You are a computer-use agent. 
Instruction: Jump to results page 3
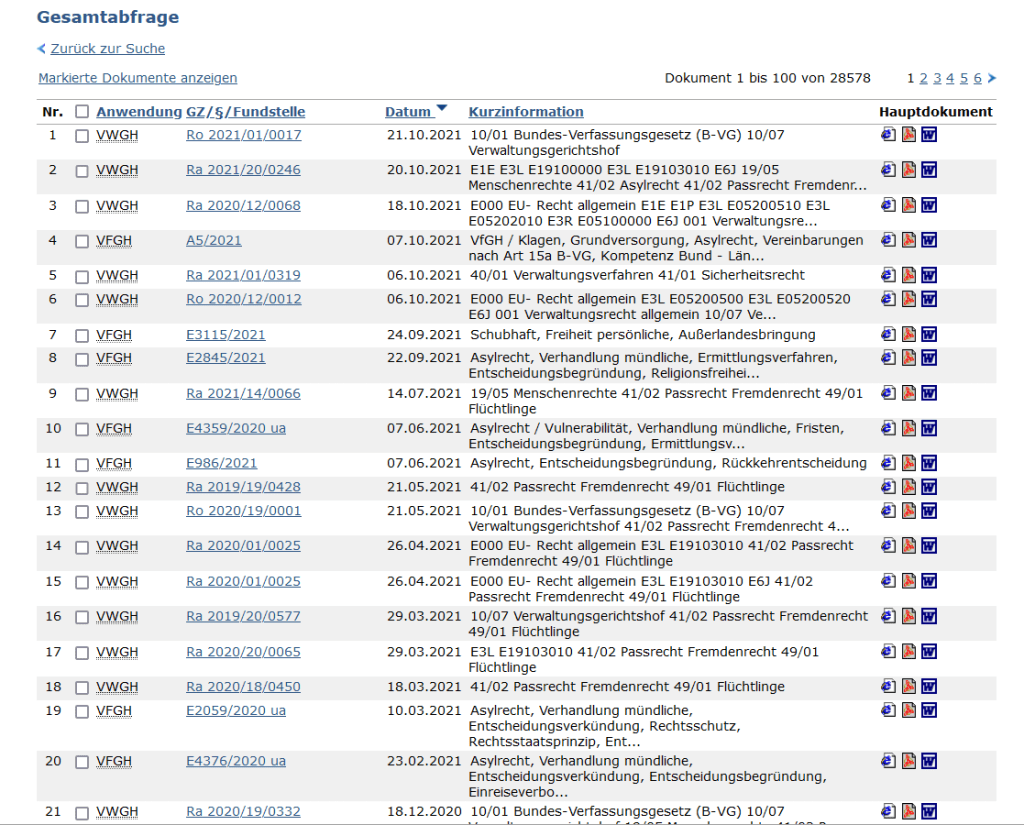click(x=938, y=78)
